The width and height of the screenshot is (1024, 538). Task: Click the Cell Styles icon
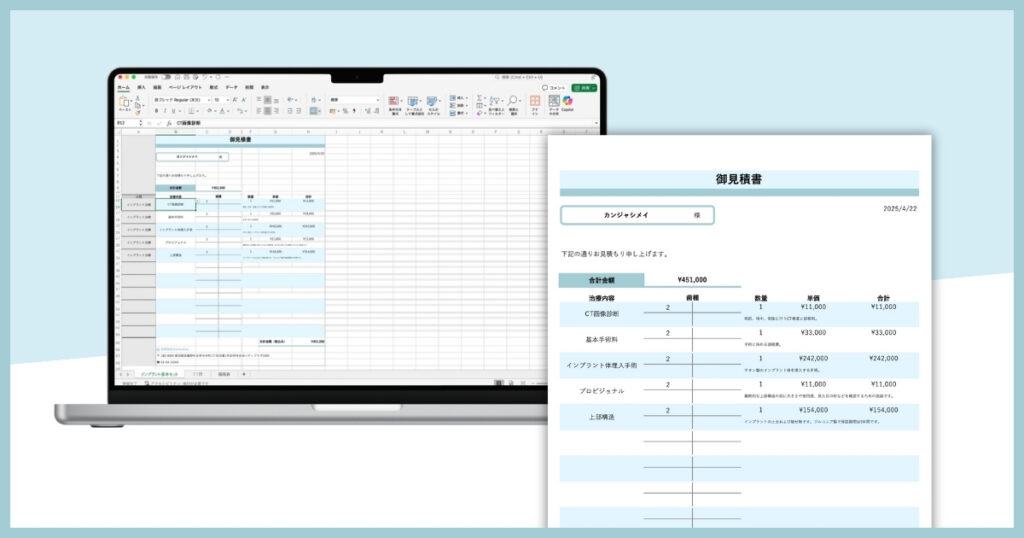(432, 101)
